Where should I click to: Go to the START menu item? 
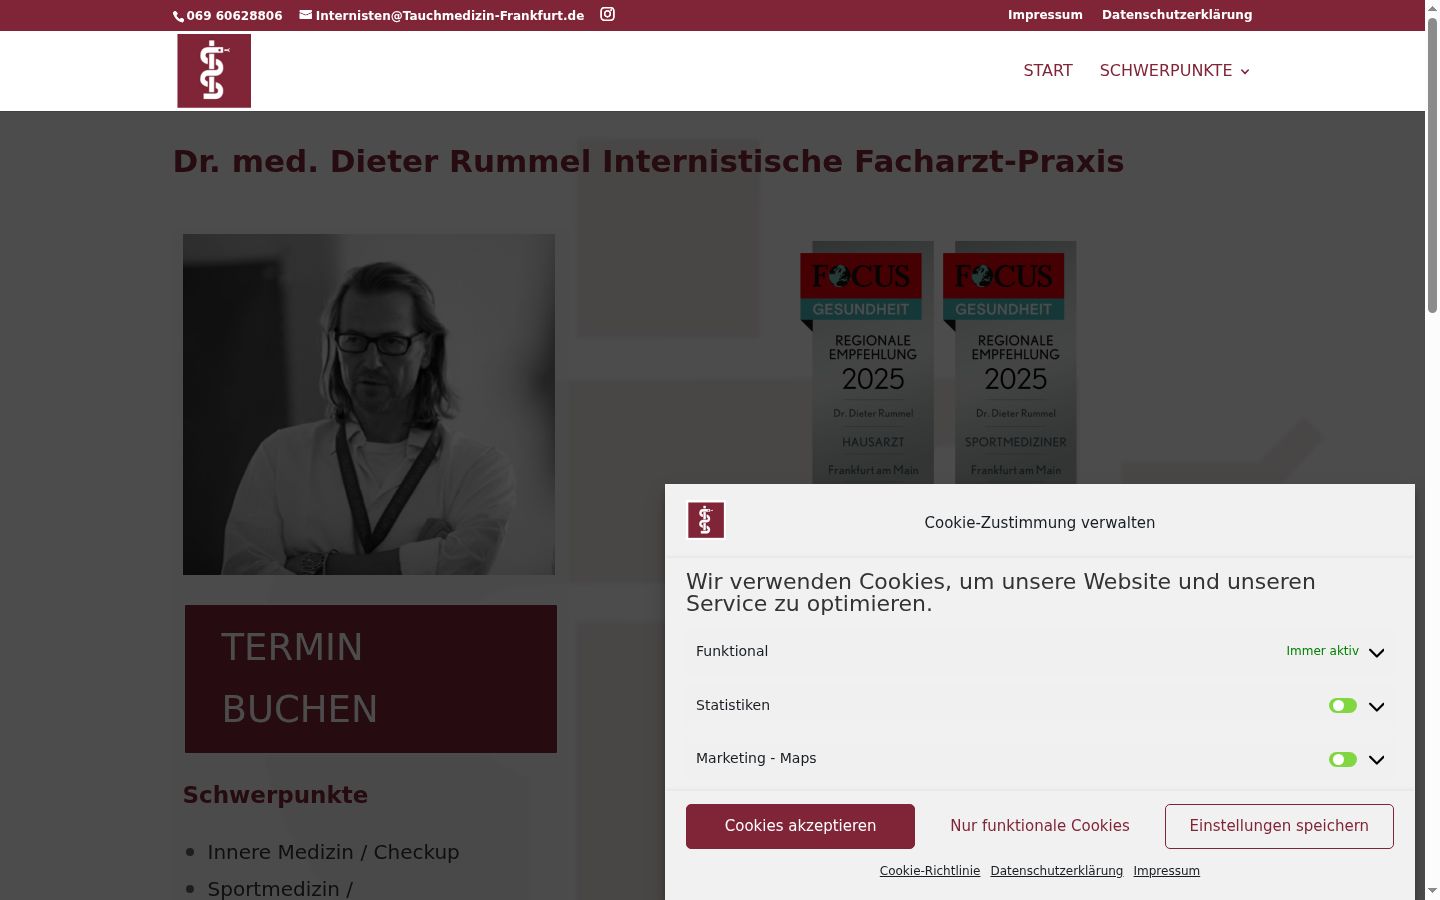(x=1048, y=71)
